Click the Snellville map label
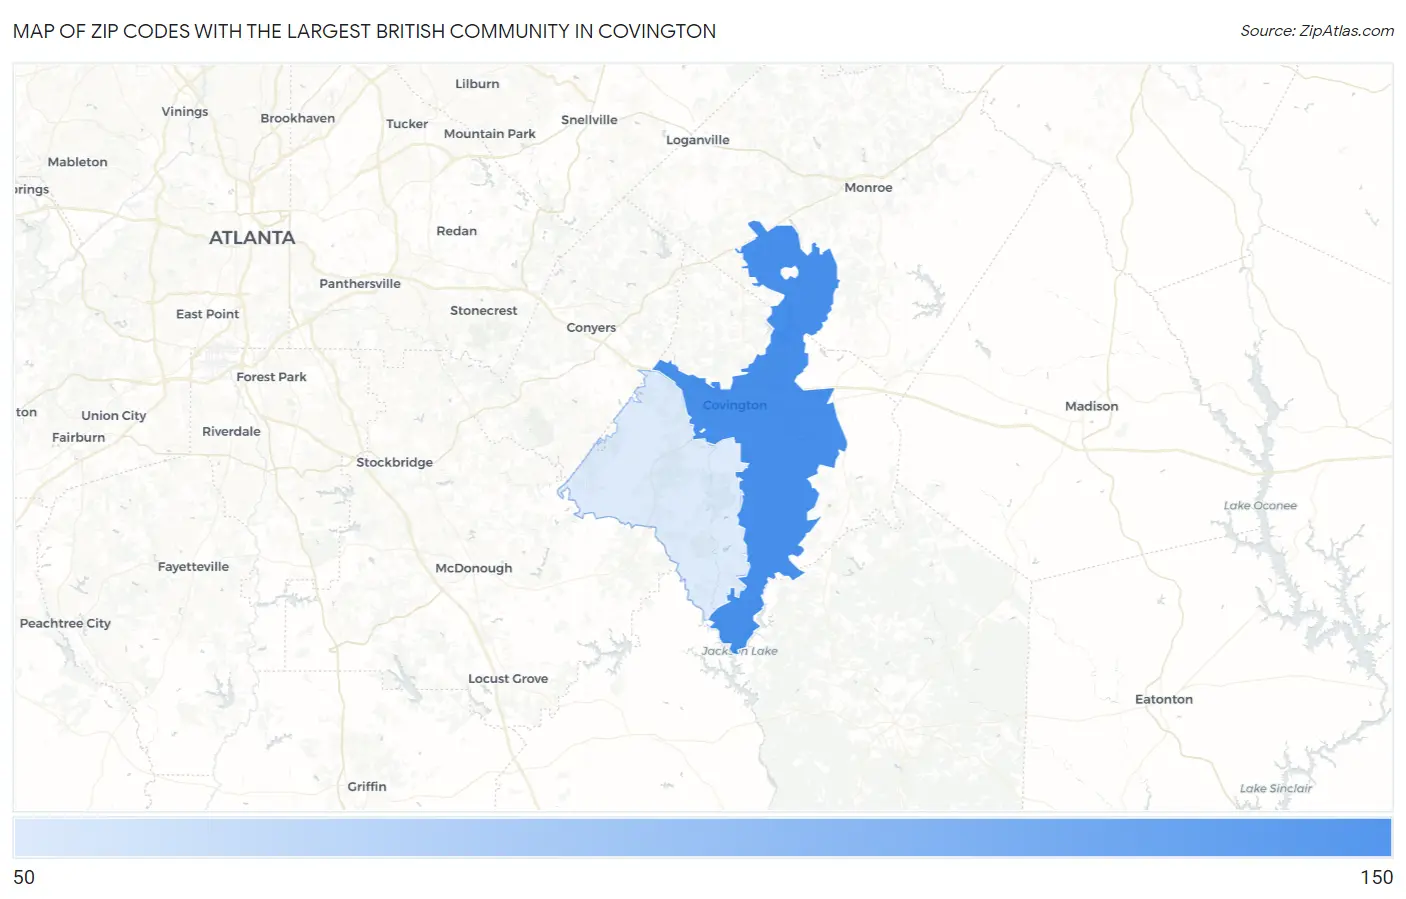 pyautogui.click(x=589, y=120)
